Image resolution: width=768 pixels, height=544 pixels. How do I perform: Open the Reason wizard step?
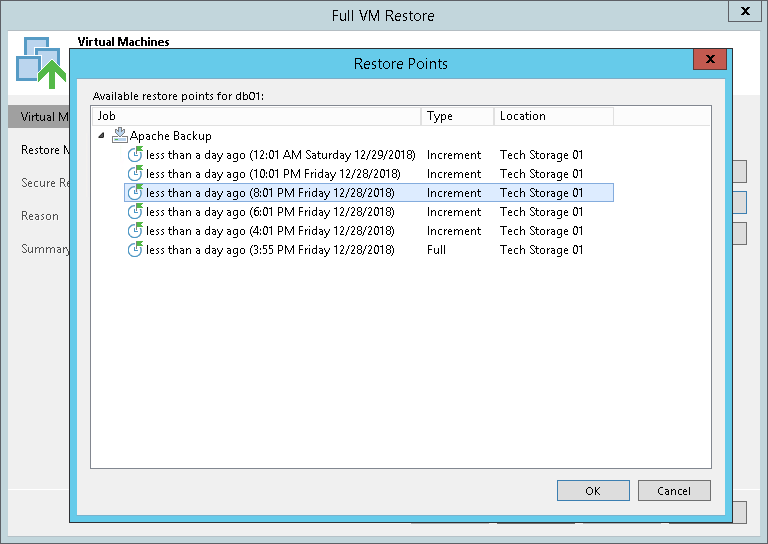click(x=40, y=216)
